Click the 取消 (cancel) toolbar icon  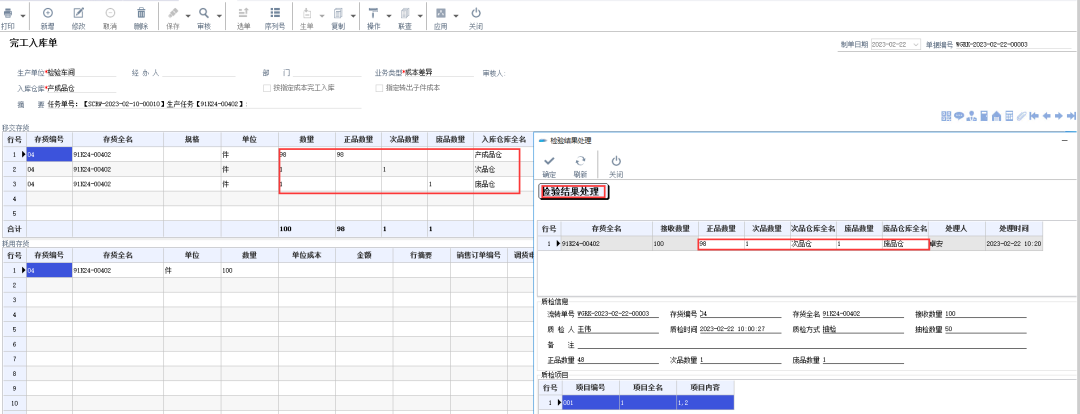(x=110, y=13)
